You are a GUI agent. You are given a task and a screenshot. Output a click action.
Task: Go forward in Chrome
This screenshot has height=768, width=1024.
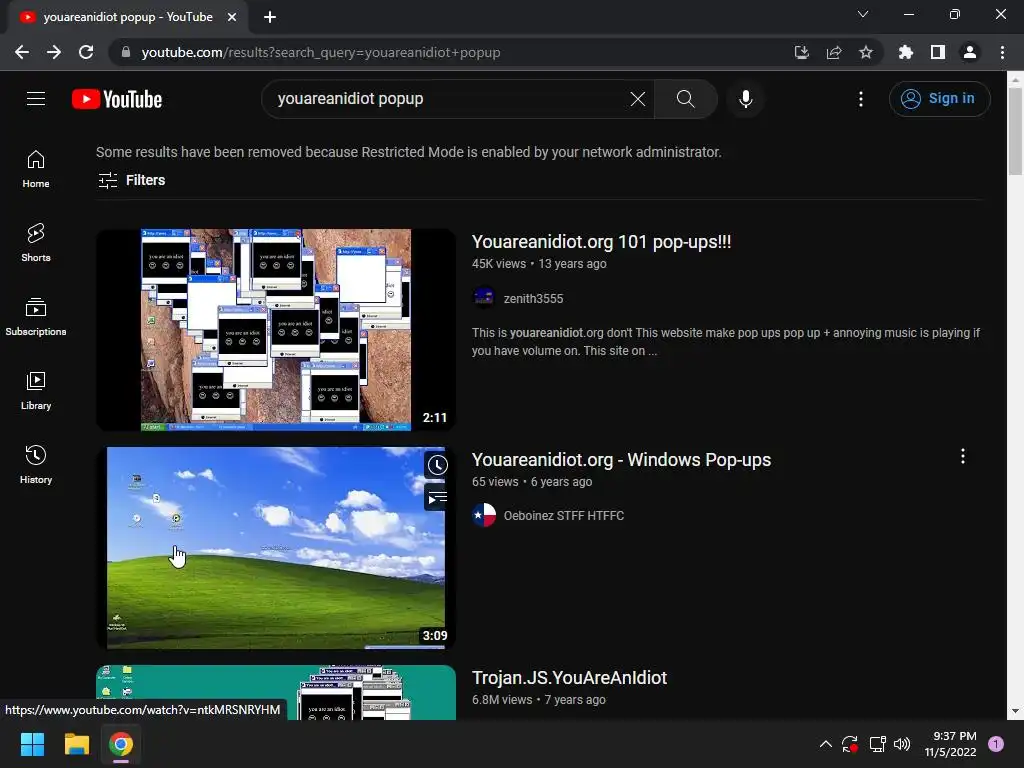click(54, 52)
